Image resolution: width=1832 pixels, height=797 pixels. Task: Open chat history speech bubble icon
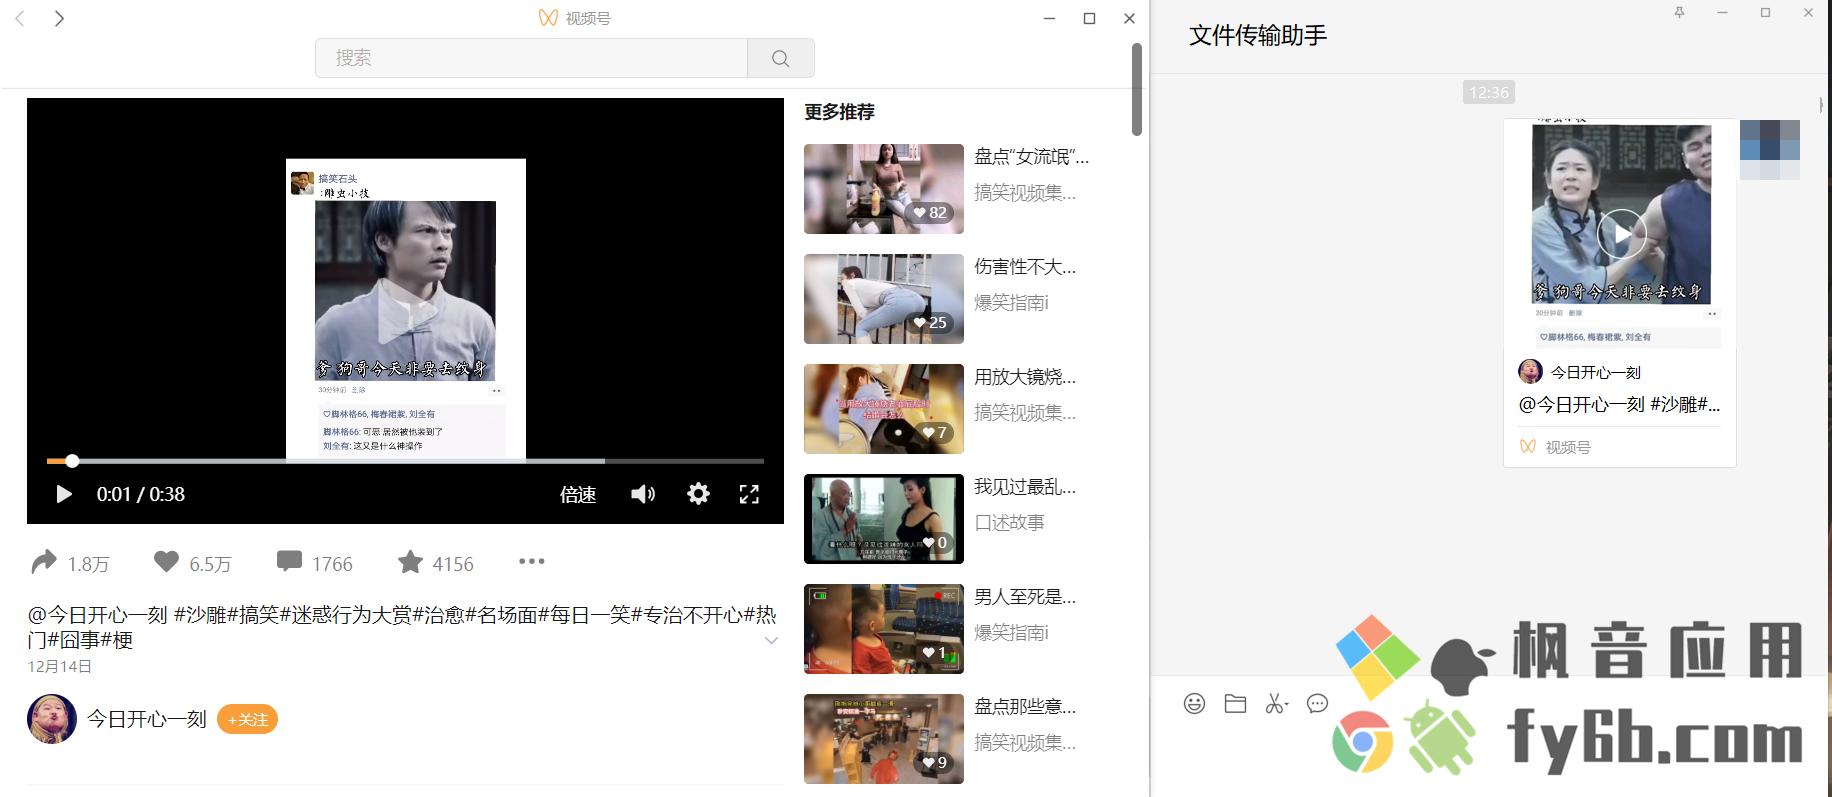(x=1317, y=703)
